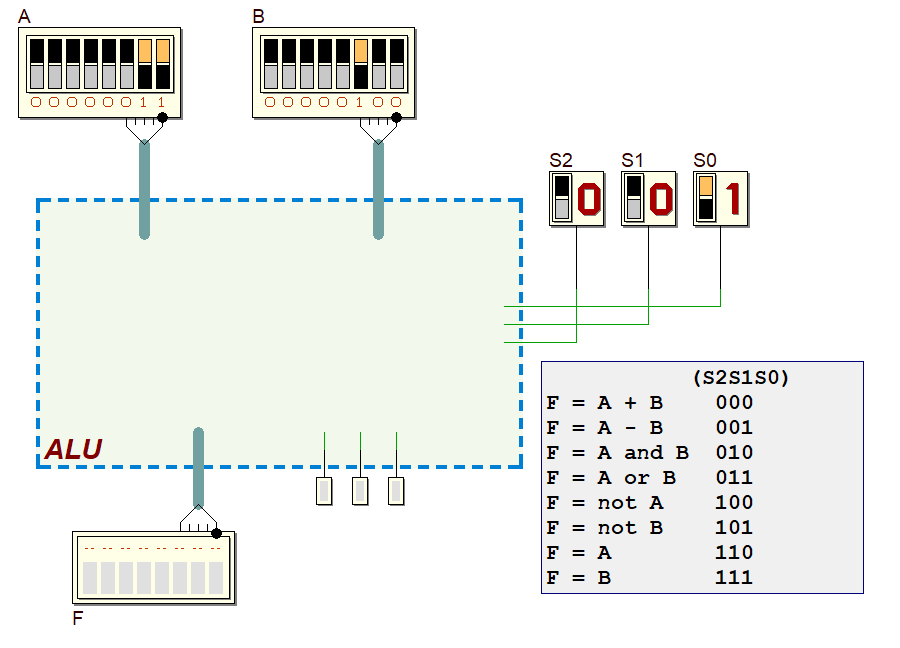Select the F output display component
The image size is (900, 648).
(x=153, y=567)
